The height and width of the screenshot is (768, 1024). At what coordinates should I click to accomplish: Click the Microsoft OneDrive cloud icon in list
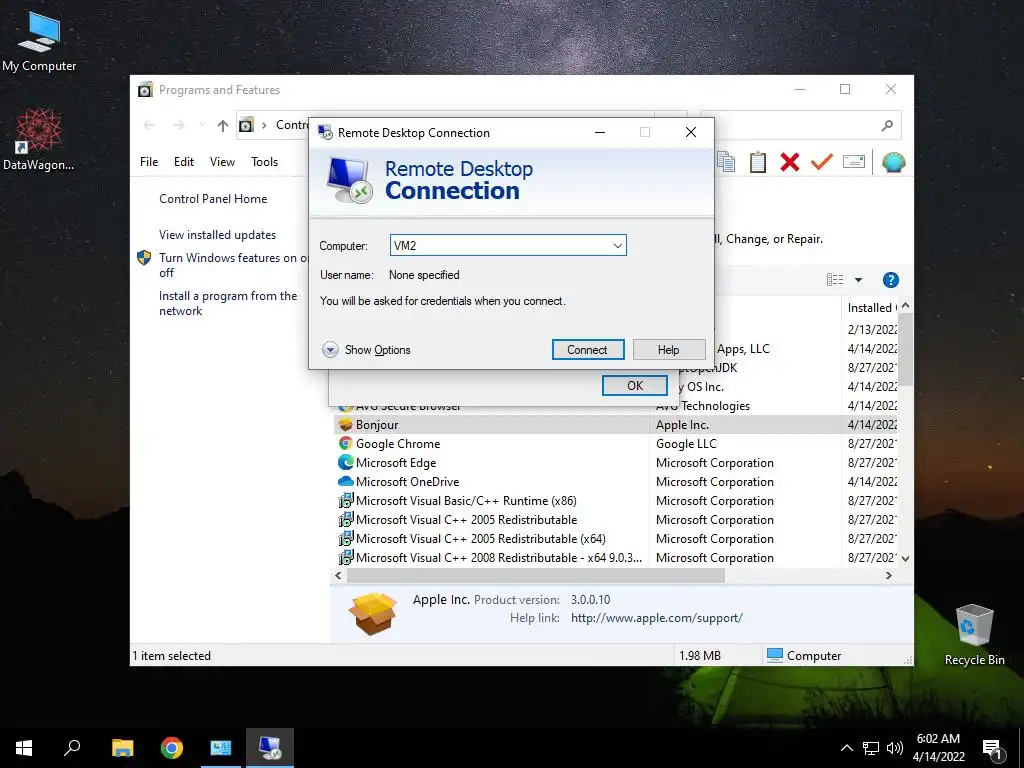pyautogui.click(x=345, y=481)
